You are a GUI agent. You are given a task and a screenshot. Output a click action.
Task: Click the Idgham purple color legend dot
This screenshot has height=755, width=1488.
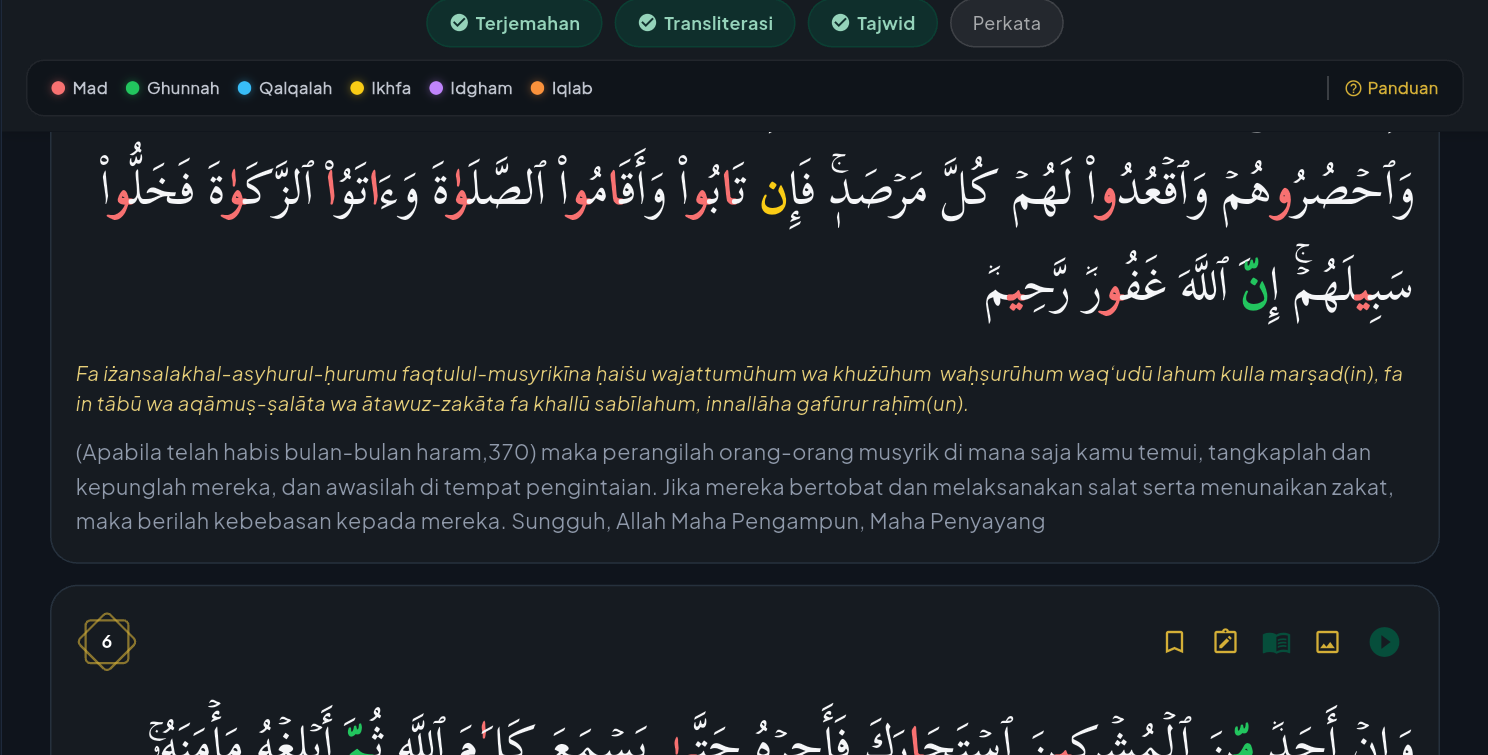pos(436,88)
